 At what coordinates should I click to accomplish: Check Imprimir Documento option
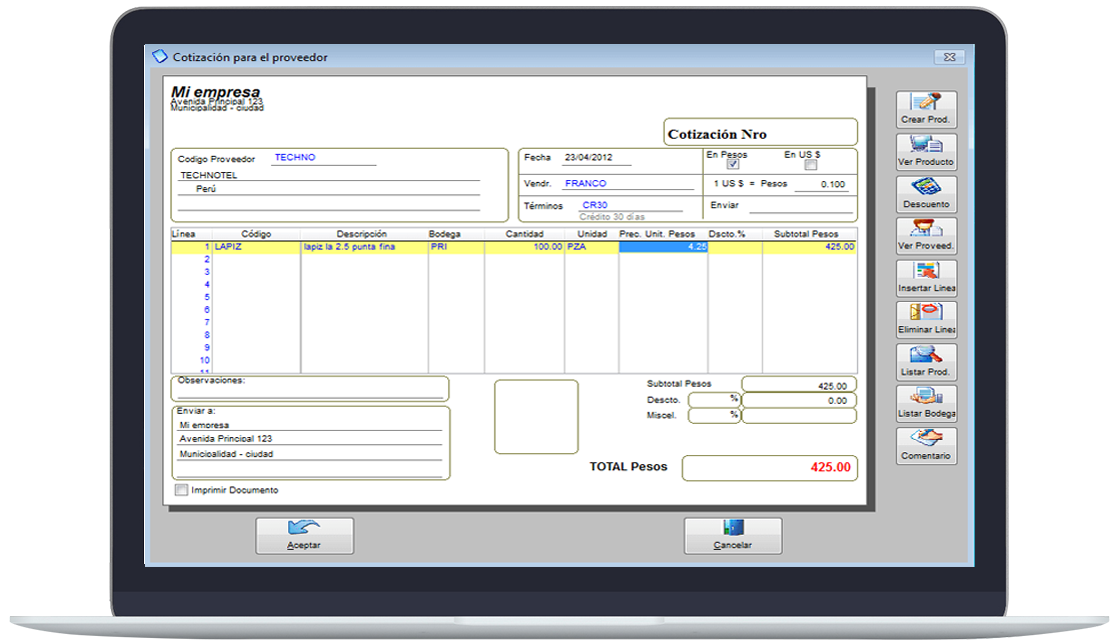coord(181,490)
